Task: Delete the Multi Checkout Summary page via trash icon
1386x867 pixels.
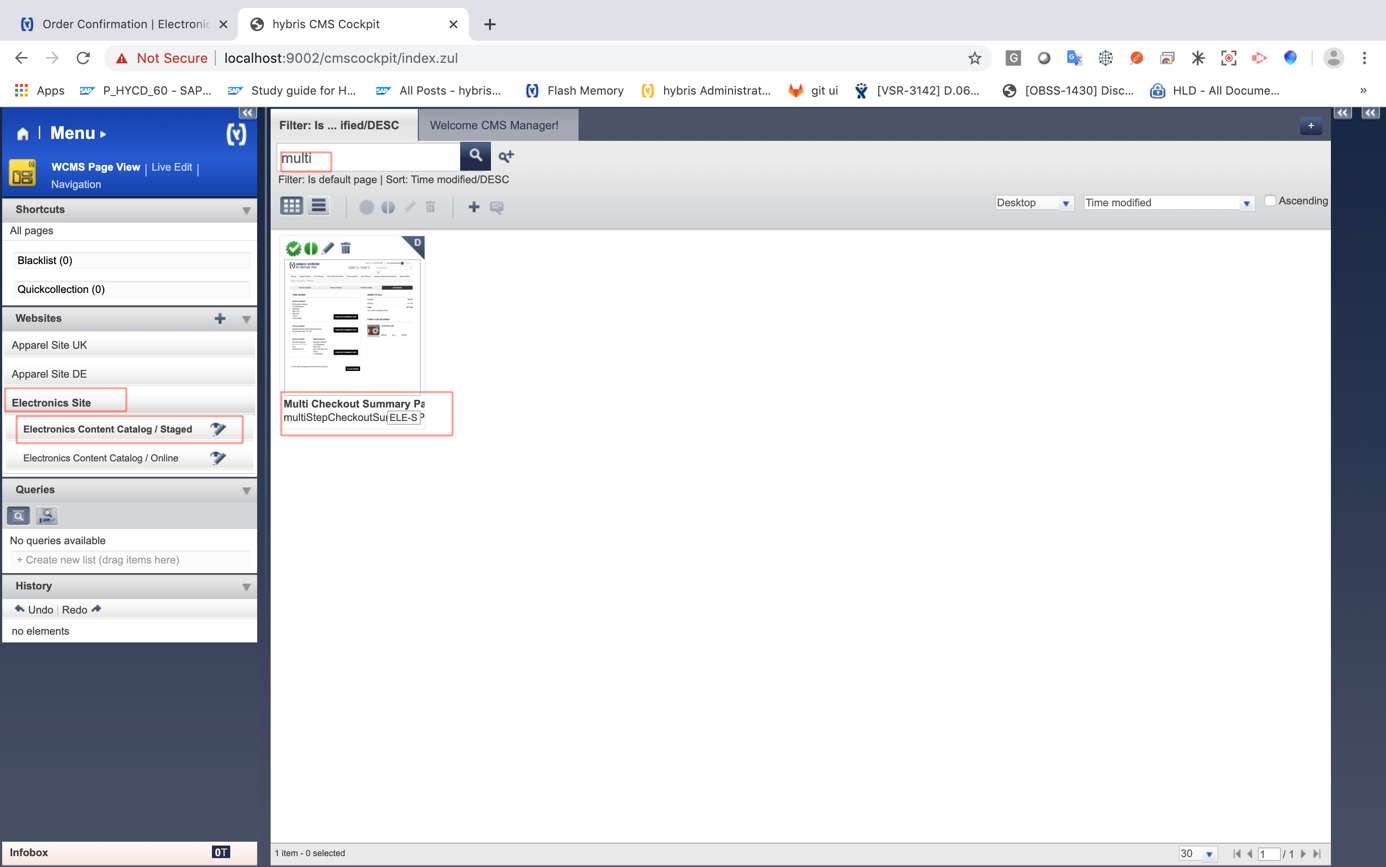Action: tap(346, 248)
